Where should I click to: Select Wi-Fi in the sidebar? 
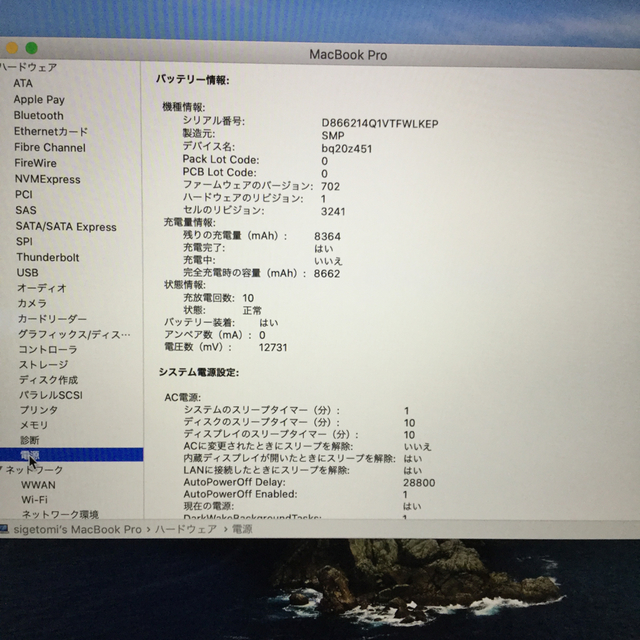click(x=34, y=500)
